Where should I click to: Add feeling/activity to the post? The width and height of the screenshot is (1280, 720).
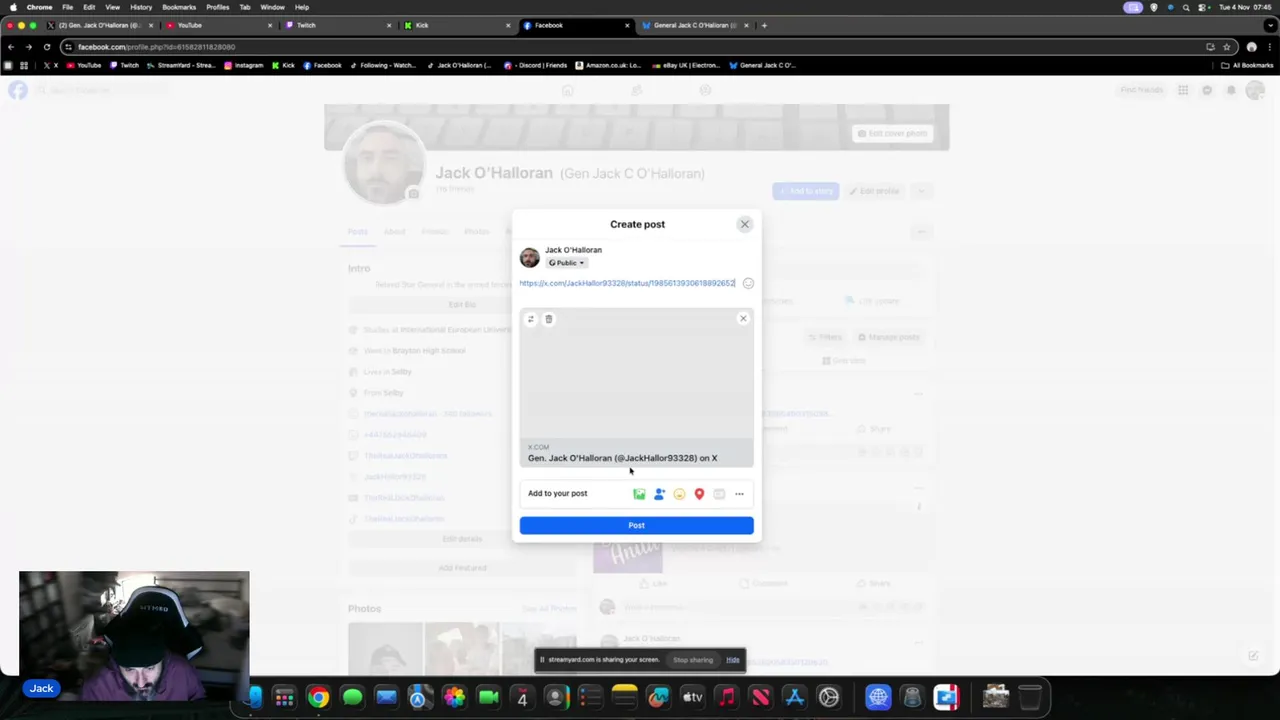tap(679, 494)
